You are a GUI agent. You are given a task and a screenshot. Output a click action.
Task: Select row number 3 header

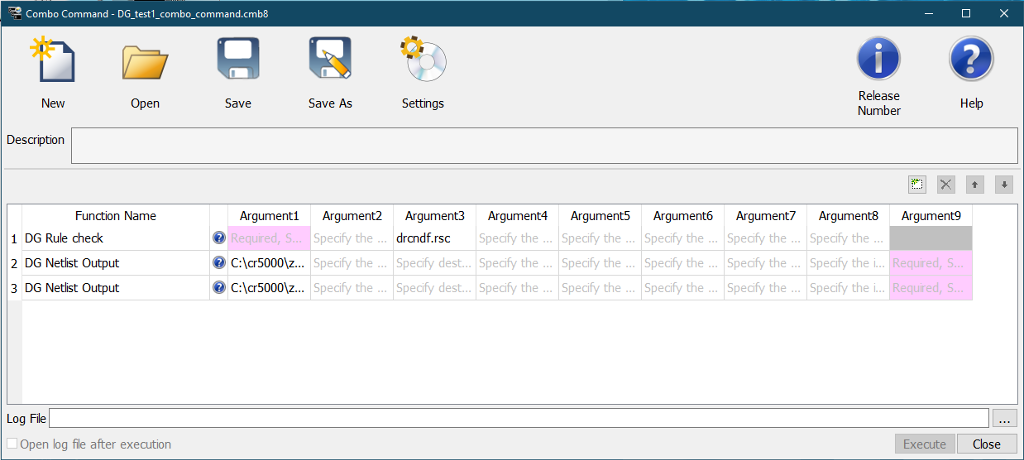coord(14,288)
